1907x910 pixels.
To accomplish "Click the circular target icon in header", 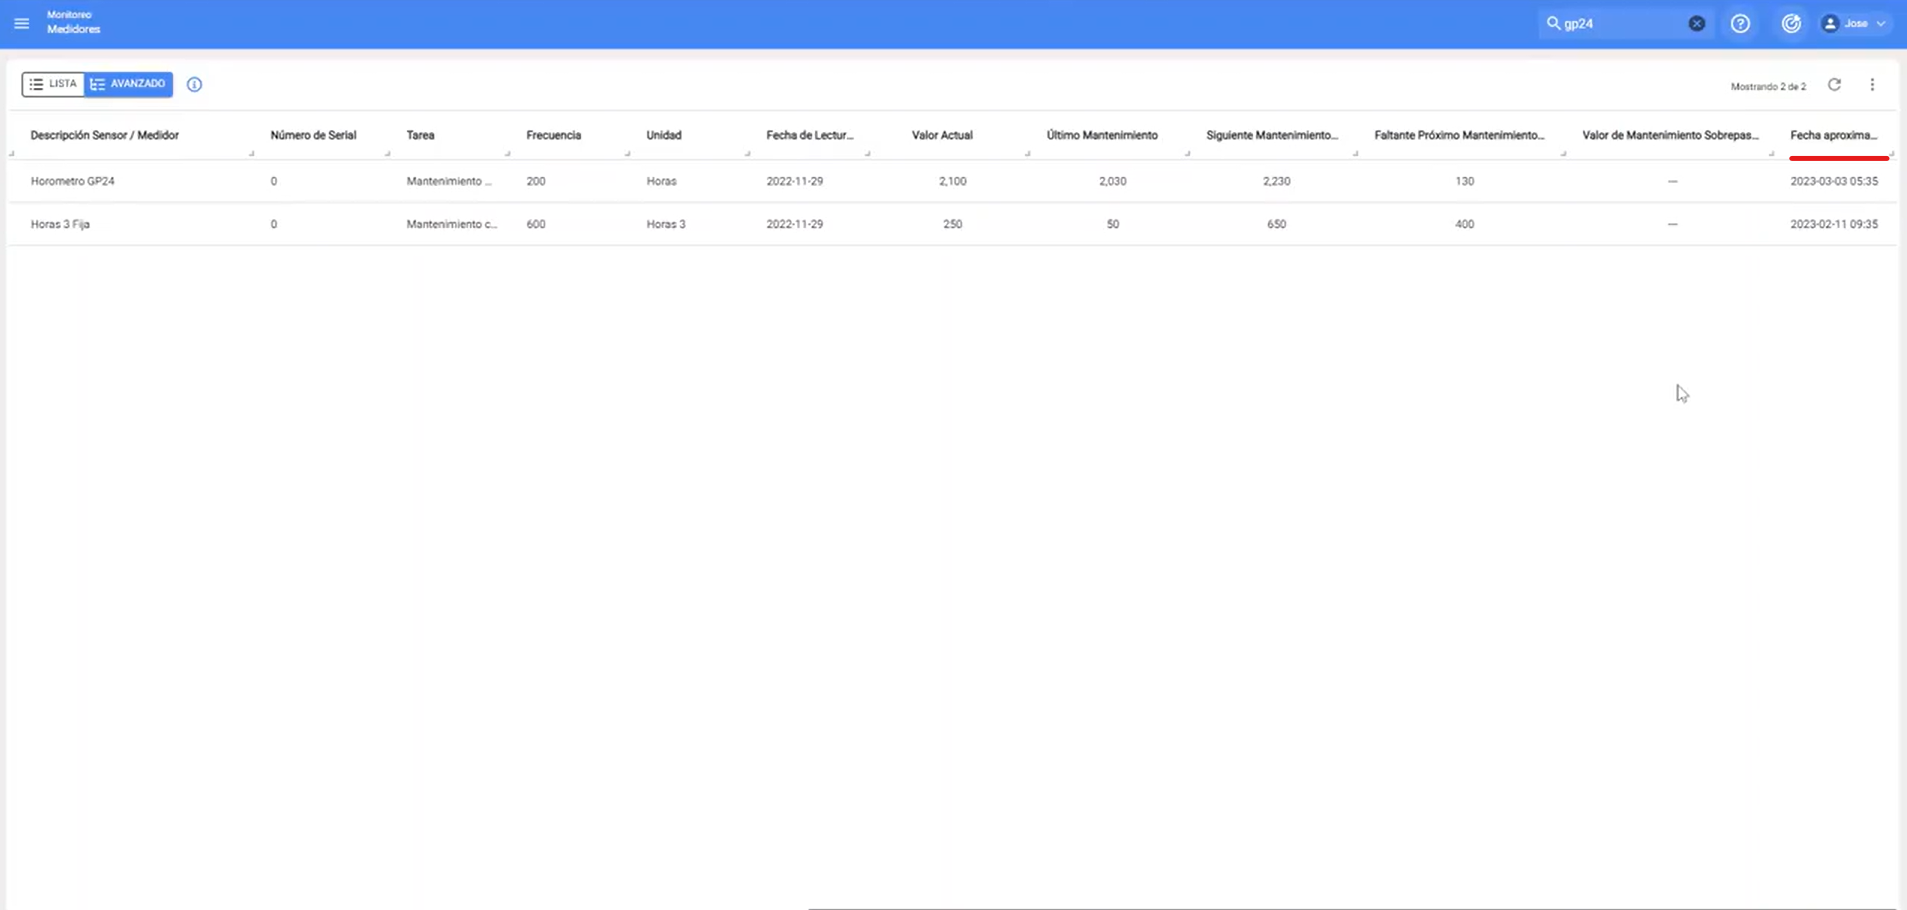I will (x=1791, y=23).
